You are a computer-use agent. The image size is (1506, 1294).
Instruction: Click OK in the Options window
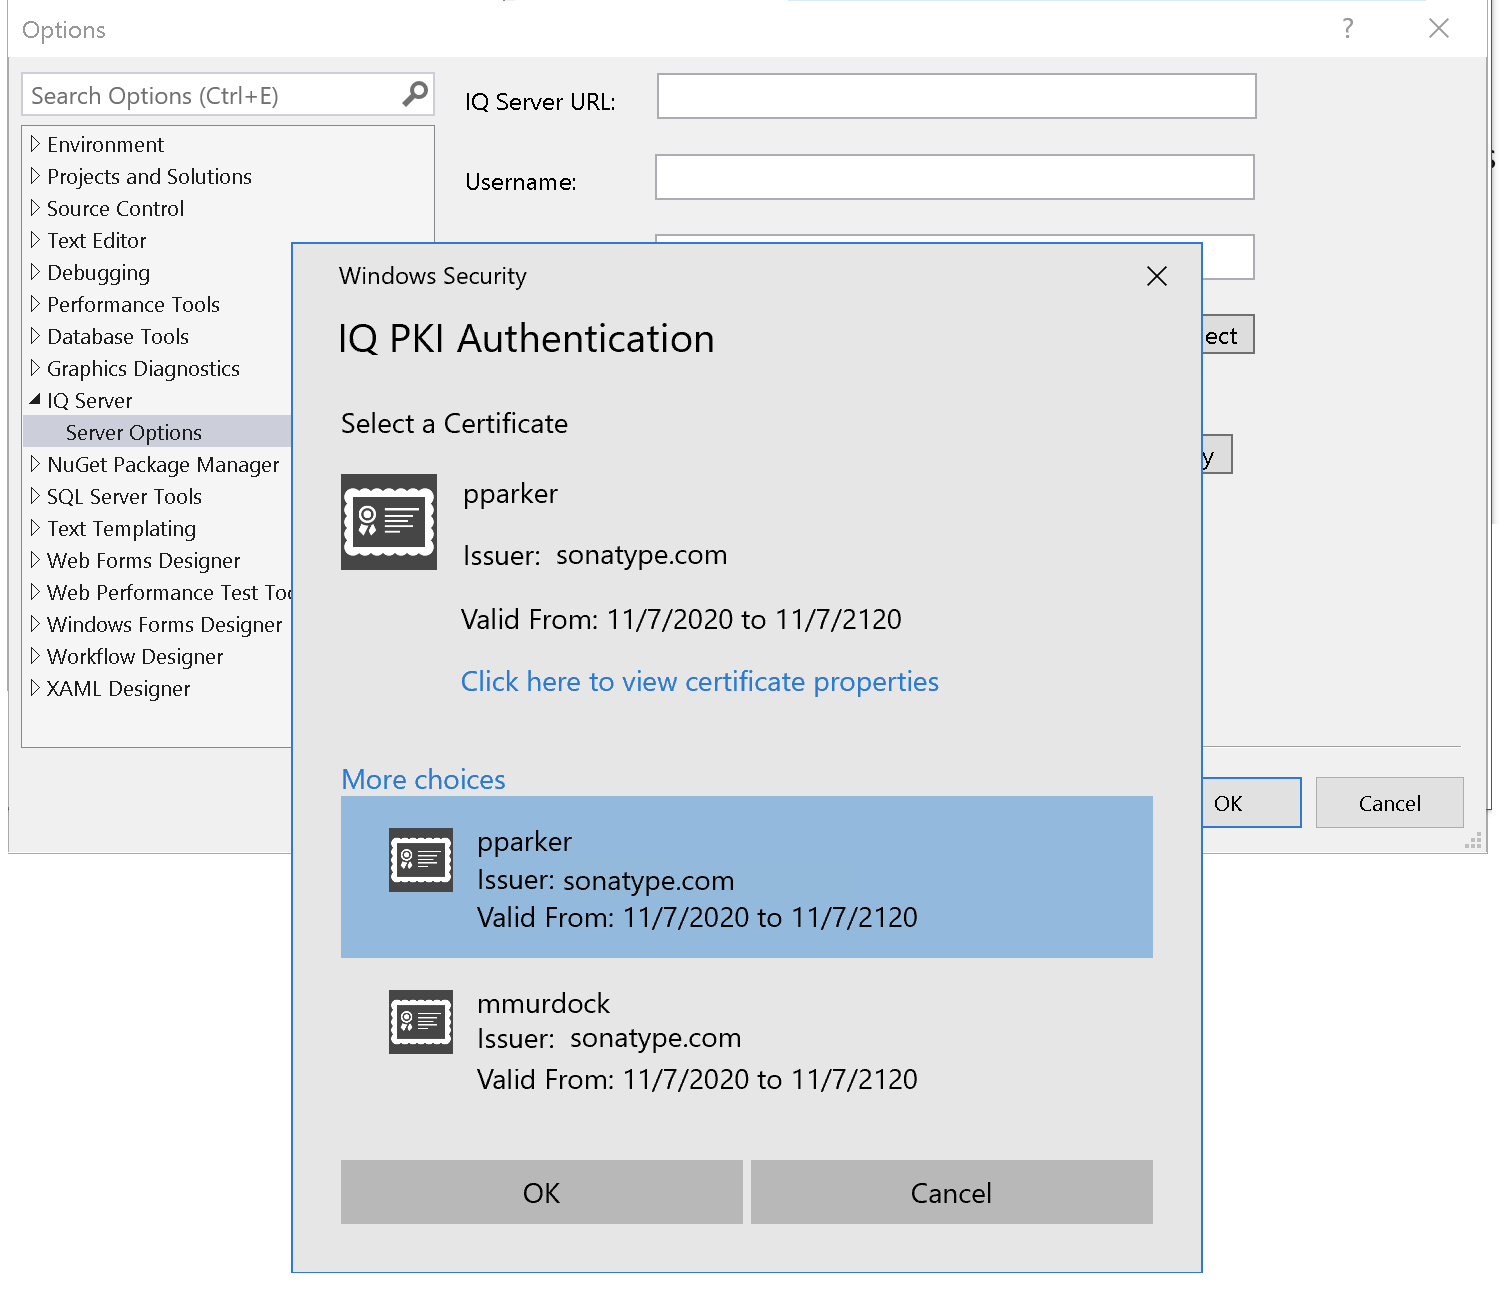[1251, 803]
